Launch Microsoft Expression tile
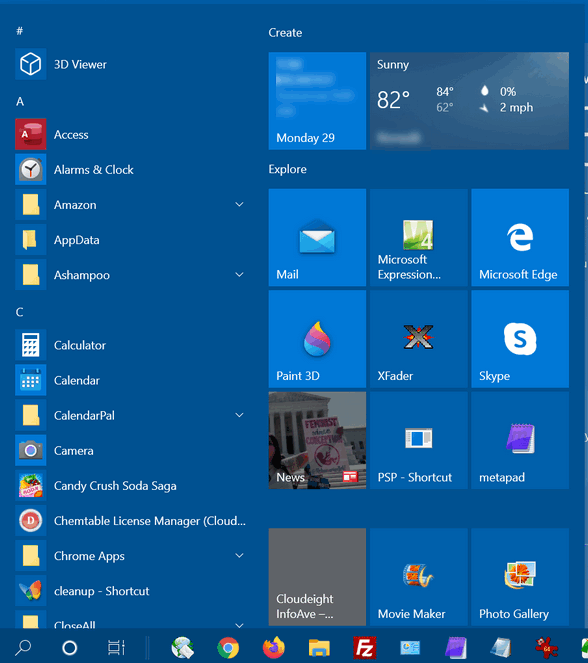Image resolution: width=588 pixels, height=663 pixels. [x=418, y=238]
